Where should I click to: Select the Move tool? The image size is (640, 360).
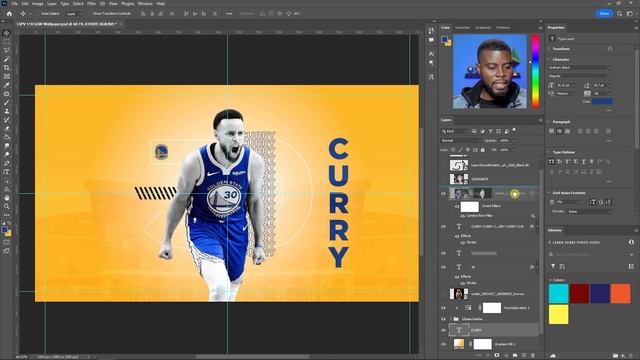click(7, 33)
